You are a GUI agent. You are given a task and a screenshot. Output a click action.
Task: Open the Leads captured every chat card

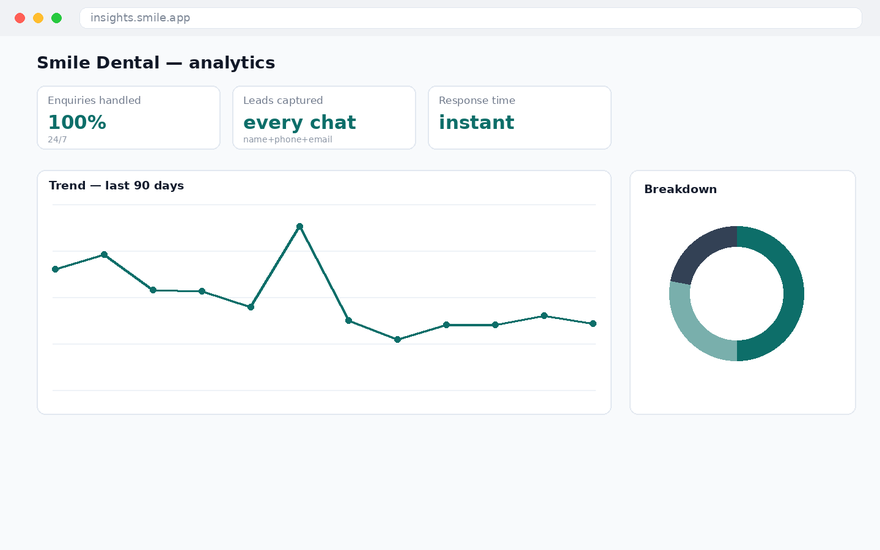(x=324, y=118)
